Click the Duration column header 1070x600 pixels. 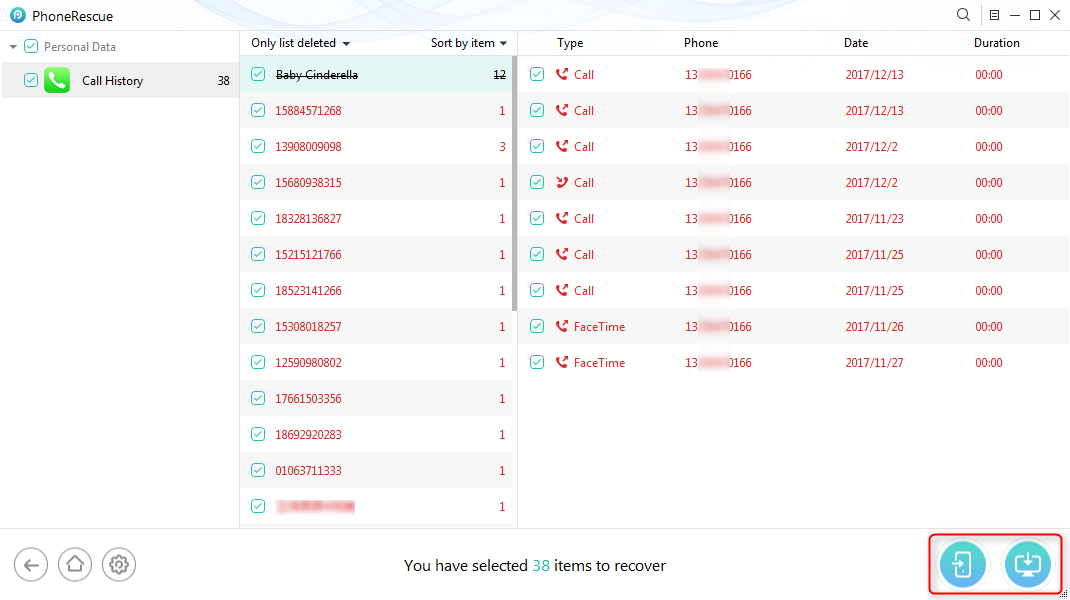996,43
